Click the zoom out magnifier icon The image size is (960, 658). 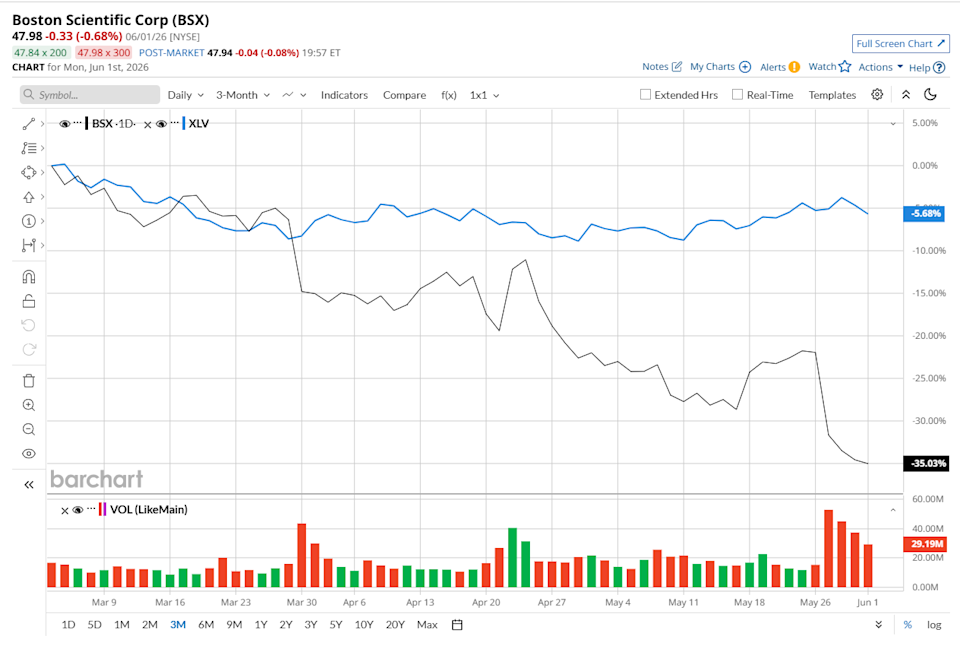click(x=28, y=430)
